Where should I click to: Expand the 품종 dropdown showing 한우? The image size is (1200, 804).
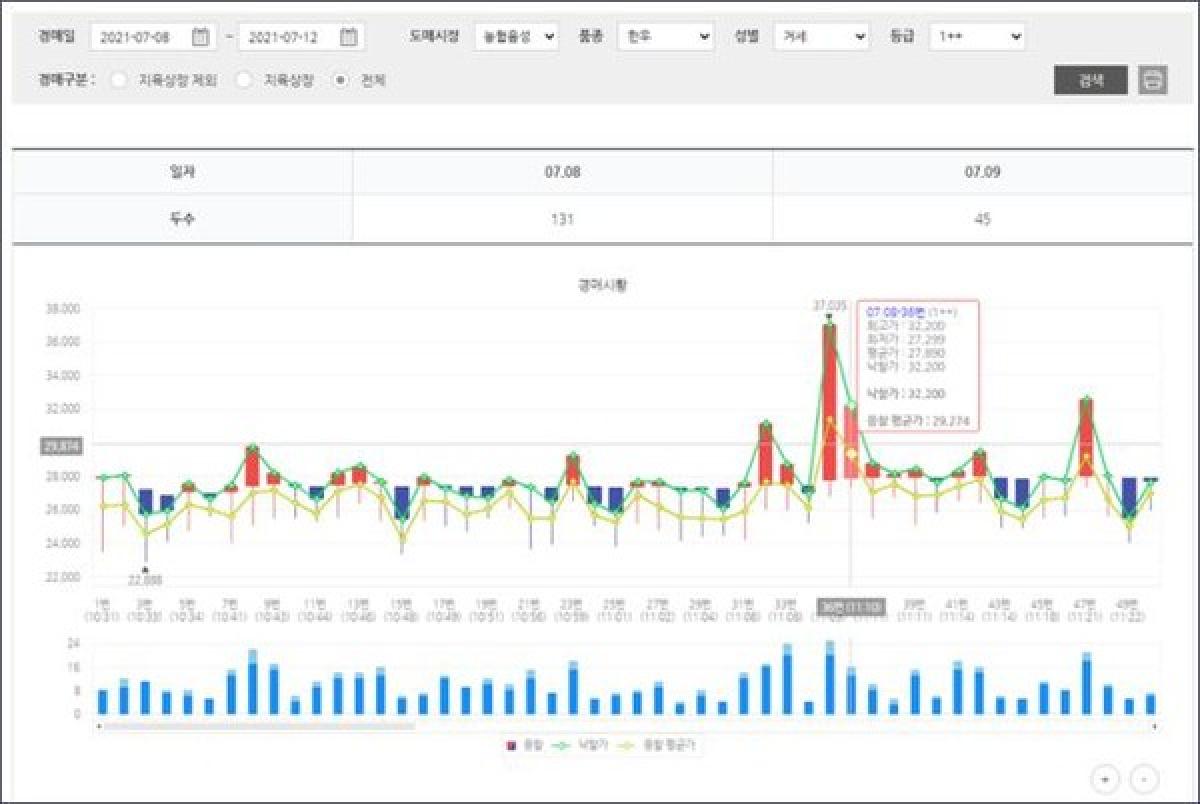click(665, 37)
